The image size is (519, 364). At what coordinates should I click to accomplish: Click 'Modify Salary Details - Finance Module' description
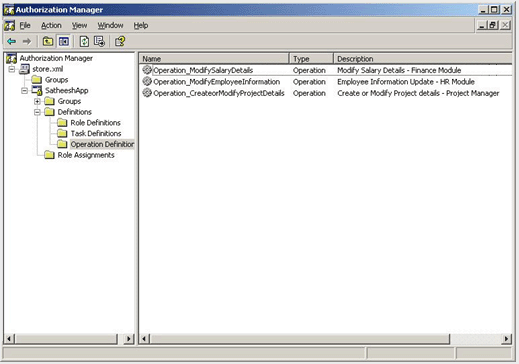click(399, 70)
